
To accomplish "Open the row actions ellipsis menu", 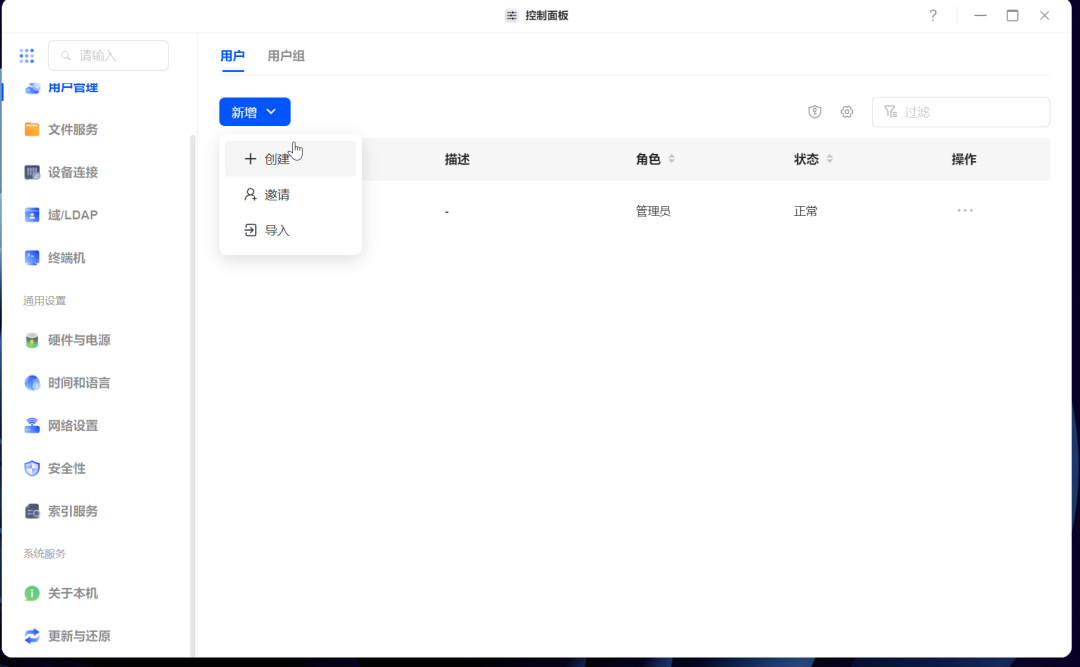I will pos(965,210).
